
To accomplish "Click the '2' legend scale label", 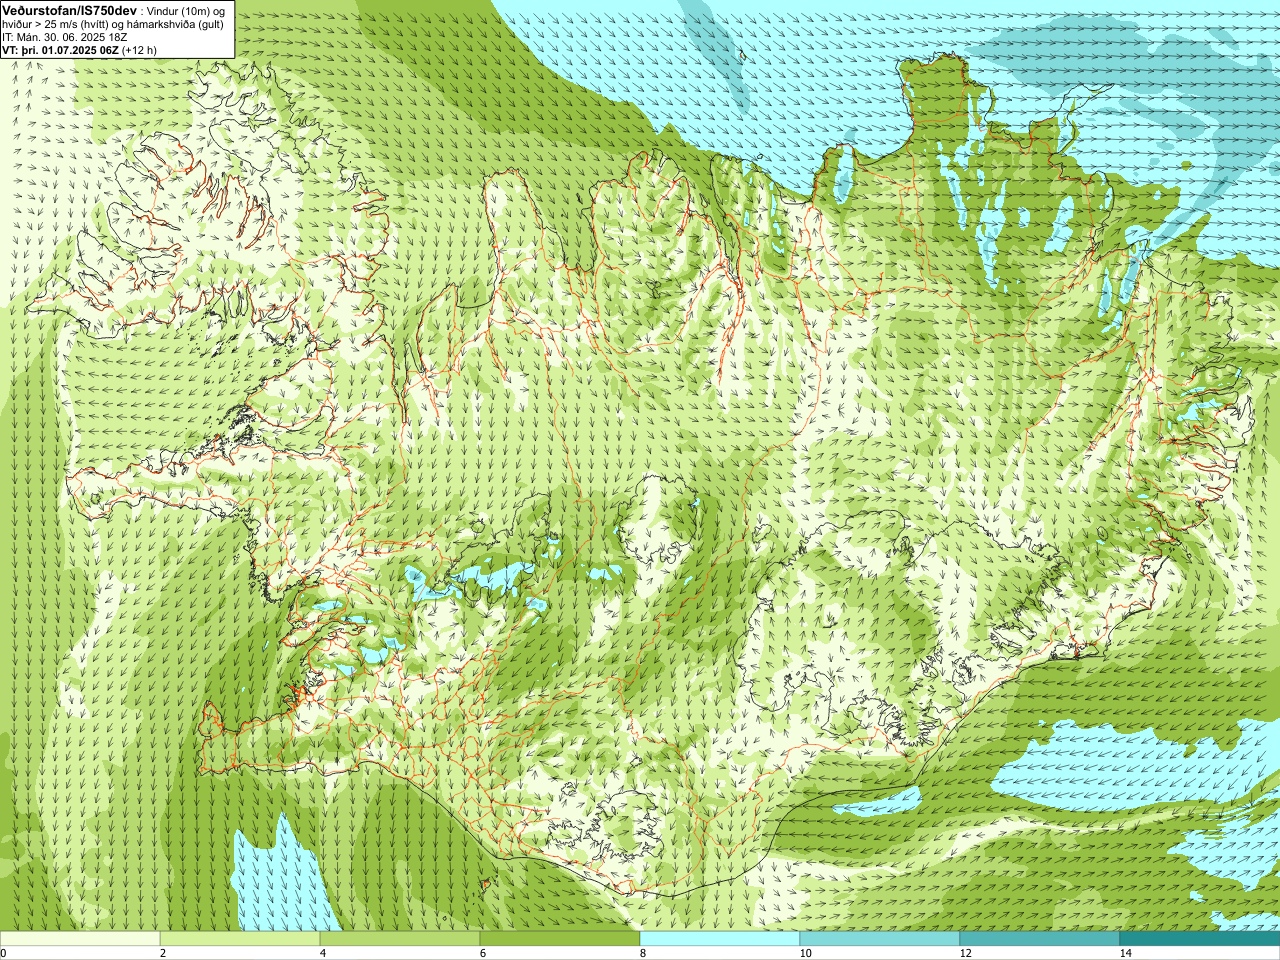I will 163,953.
